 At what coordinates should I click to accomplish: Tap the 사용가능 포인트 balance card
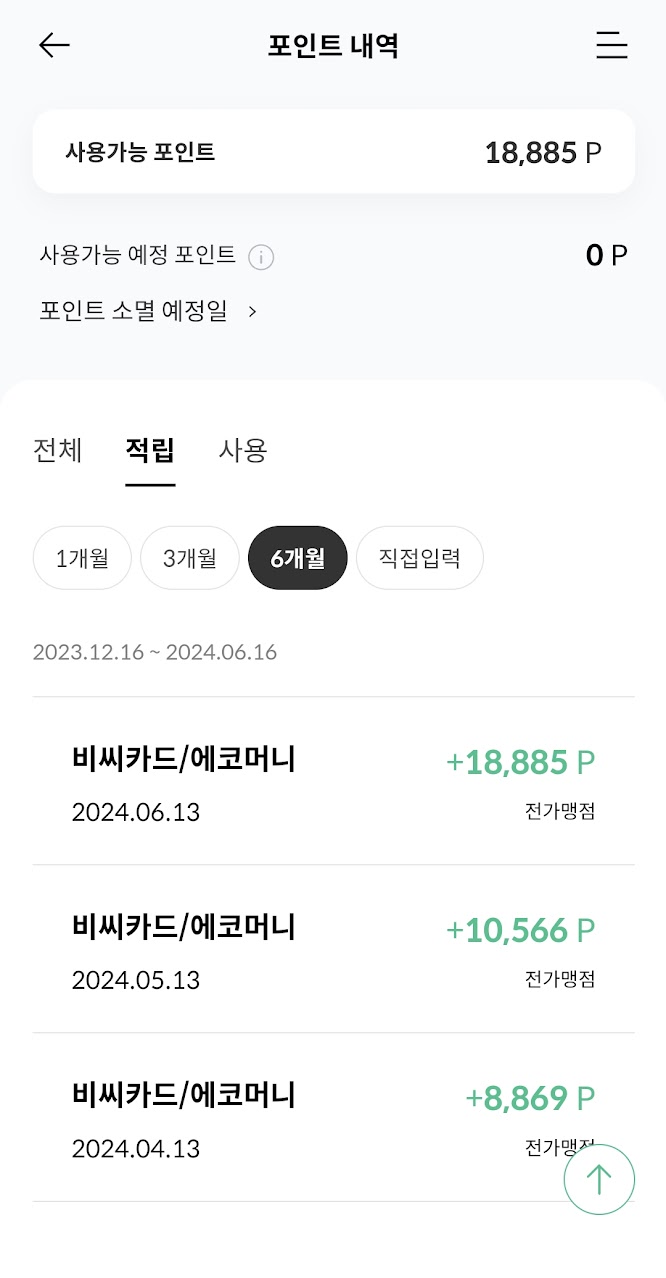pyautogui.click(x=333, y=151)
